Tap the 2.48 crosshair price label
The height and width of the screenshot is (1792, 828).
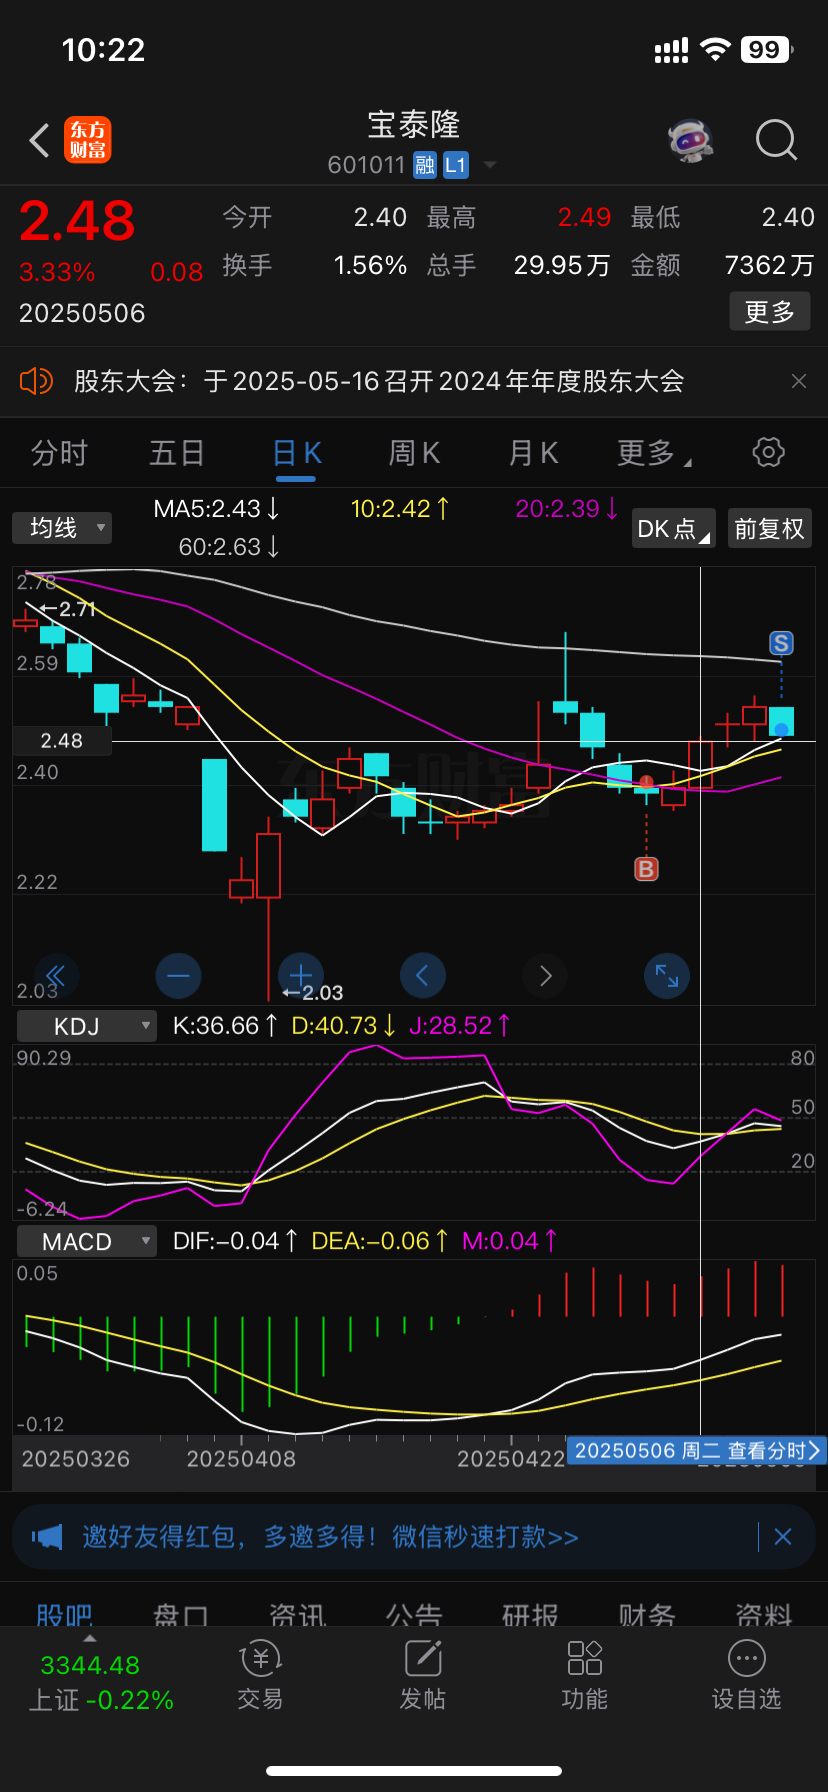point(61,741)
